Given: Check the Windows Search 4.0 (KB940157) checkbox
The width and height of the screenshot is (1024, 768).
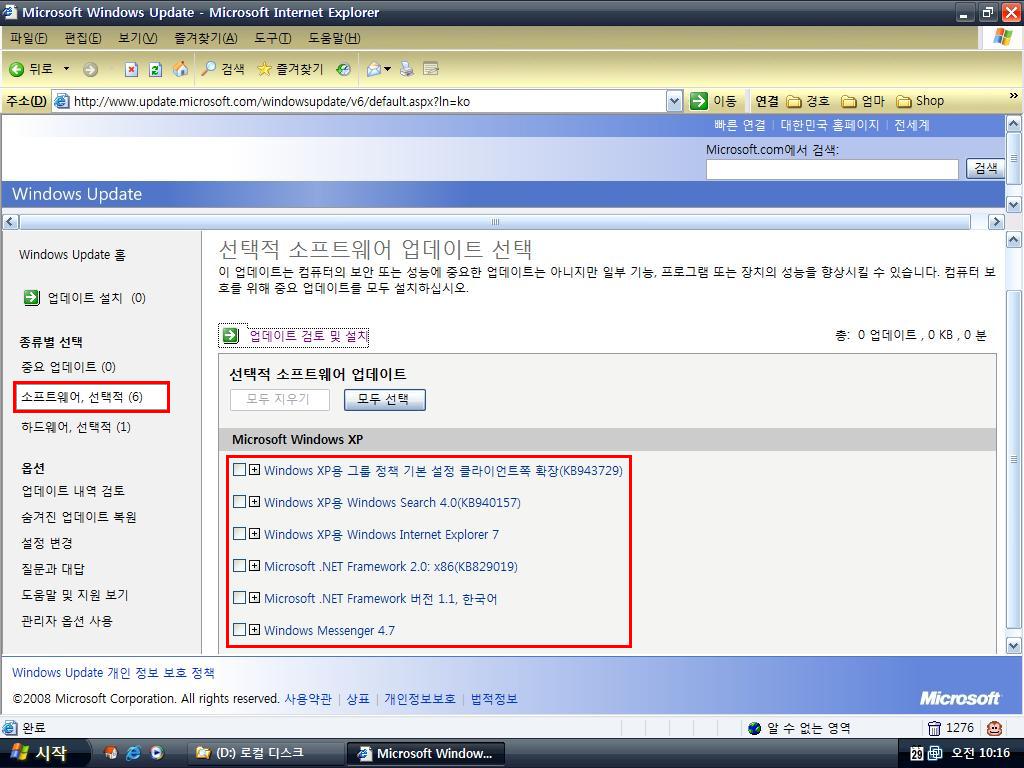Looking at the screenshot, I should point(239,502).
